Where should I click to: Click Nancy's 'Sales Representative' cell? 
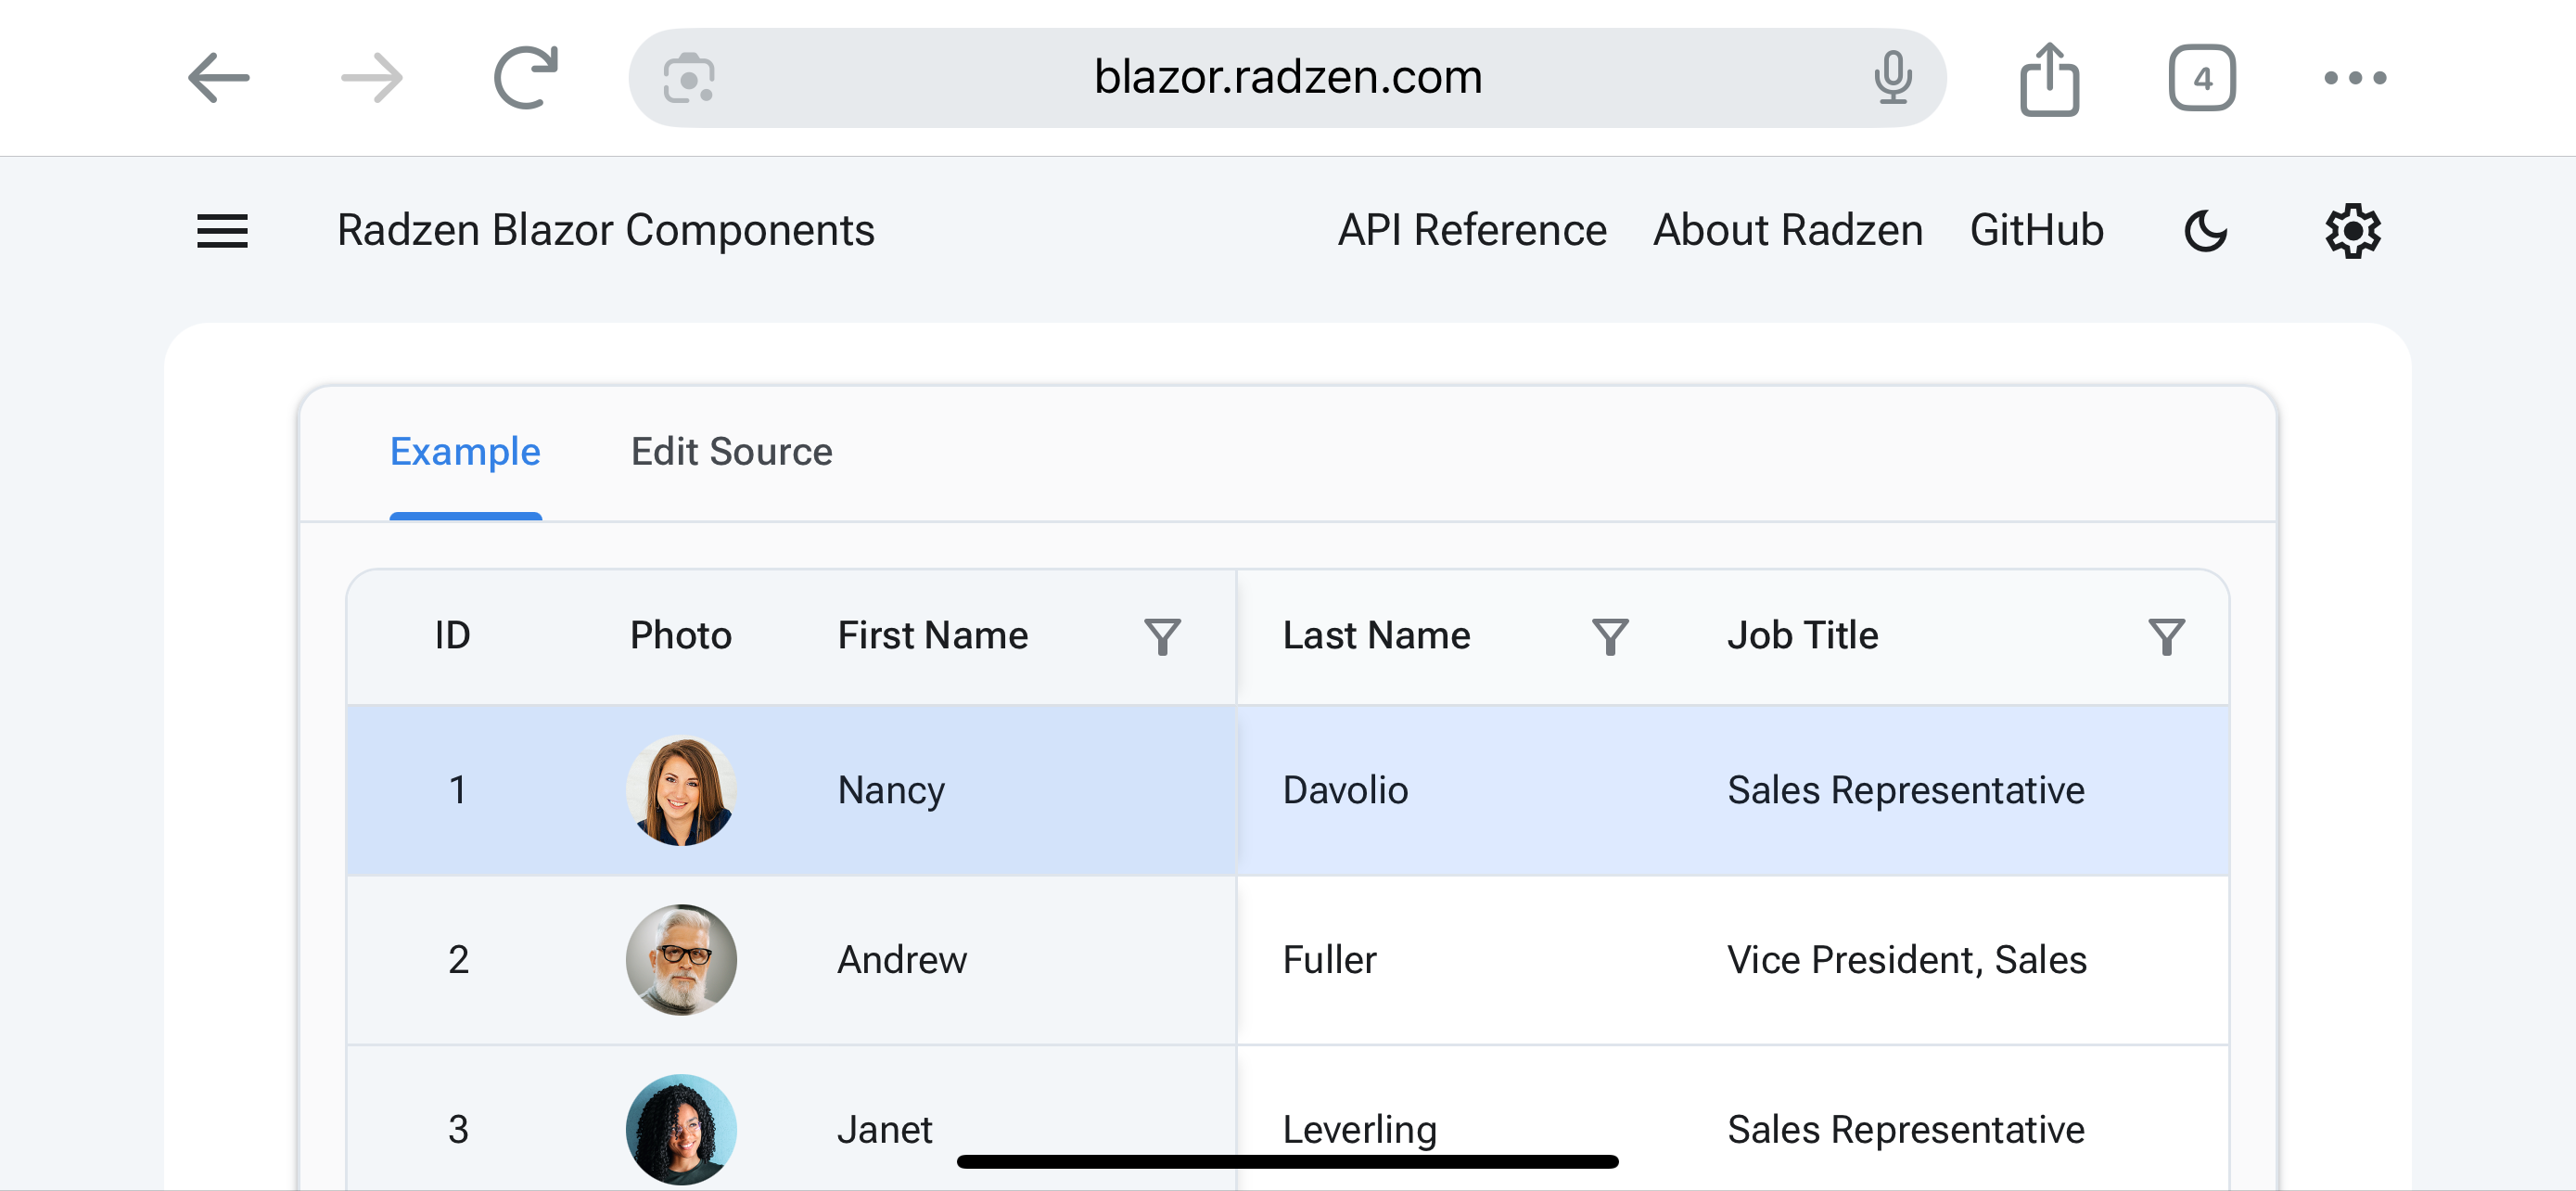[x=1906, y=791]
